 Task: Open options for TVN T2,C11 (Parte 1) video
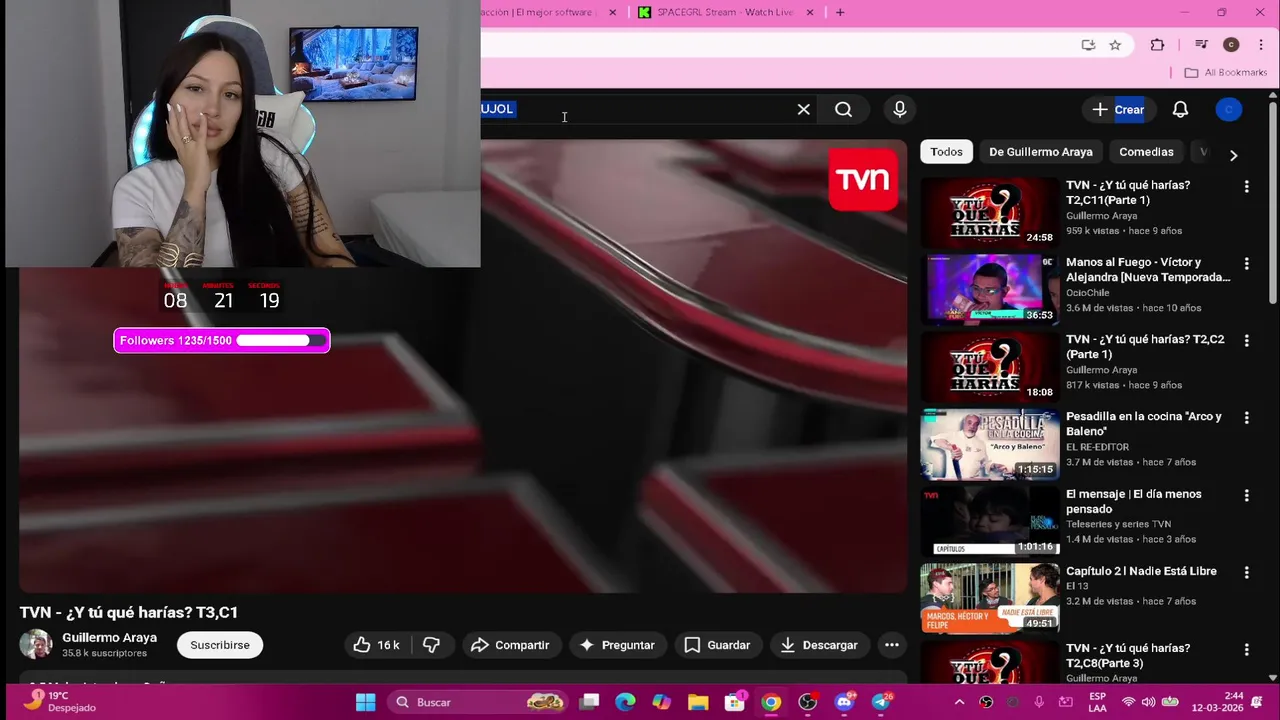coord(1246,187)
